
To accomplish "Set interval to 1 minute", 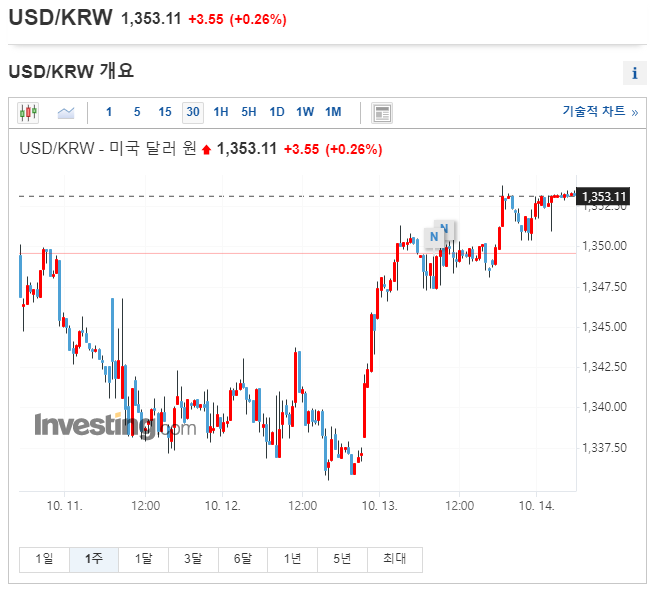I will tap(109, 112).
